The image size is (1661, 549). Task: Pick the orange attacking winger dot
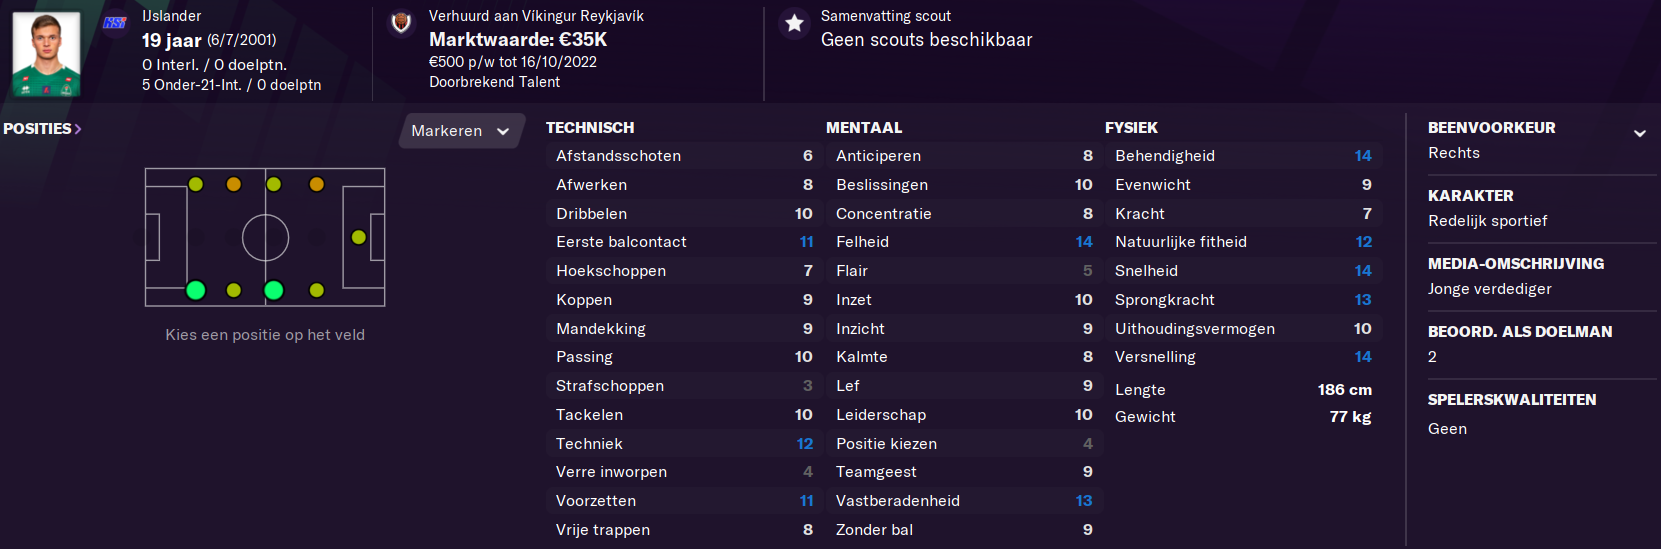coord(317,184)
